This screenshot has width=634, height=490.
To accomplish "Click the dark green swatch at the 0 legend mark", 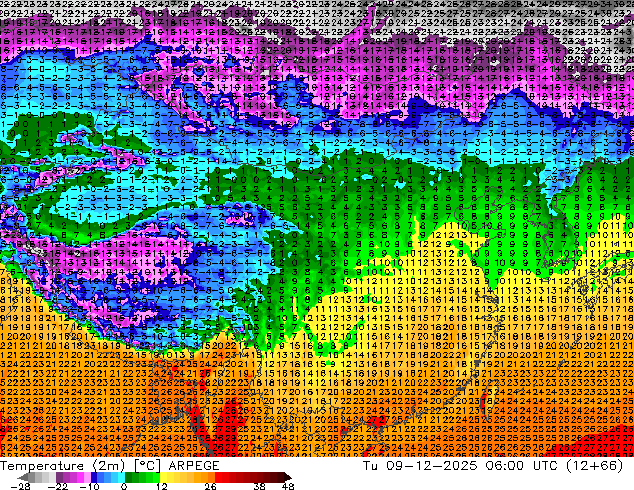I will [129, 477].
